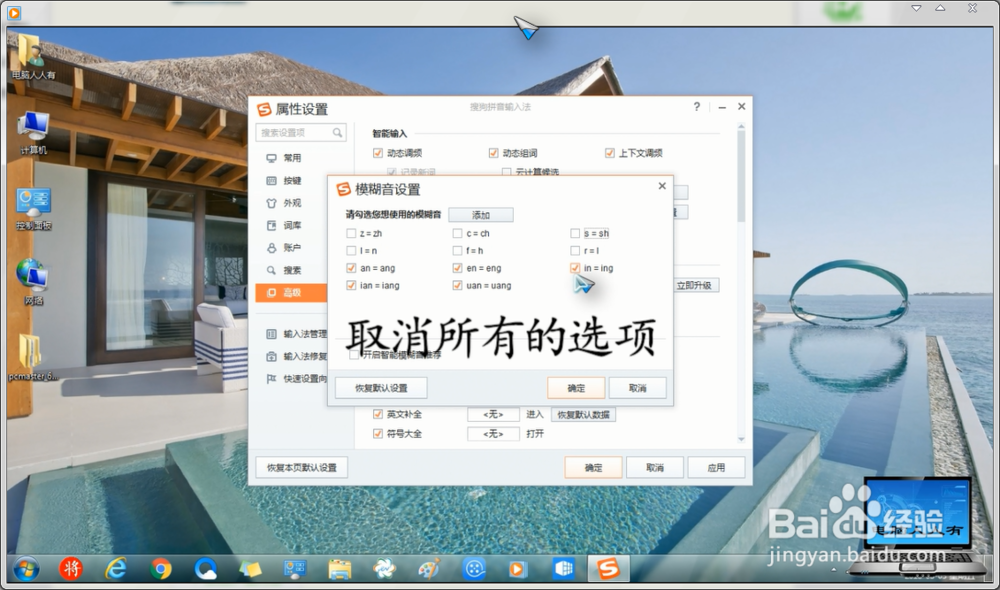The width and height of the screenshot is (1000, 590).
Task: Switch to the 账户 settings category
Action: coord(291,247)
